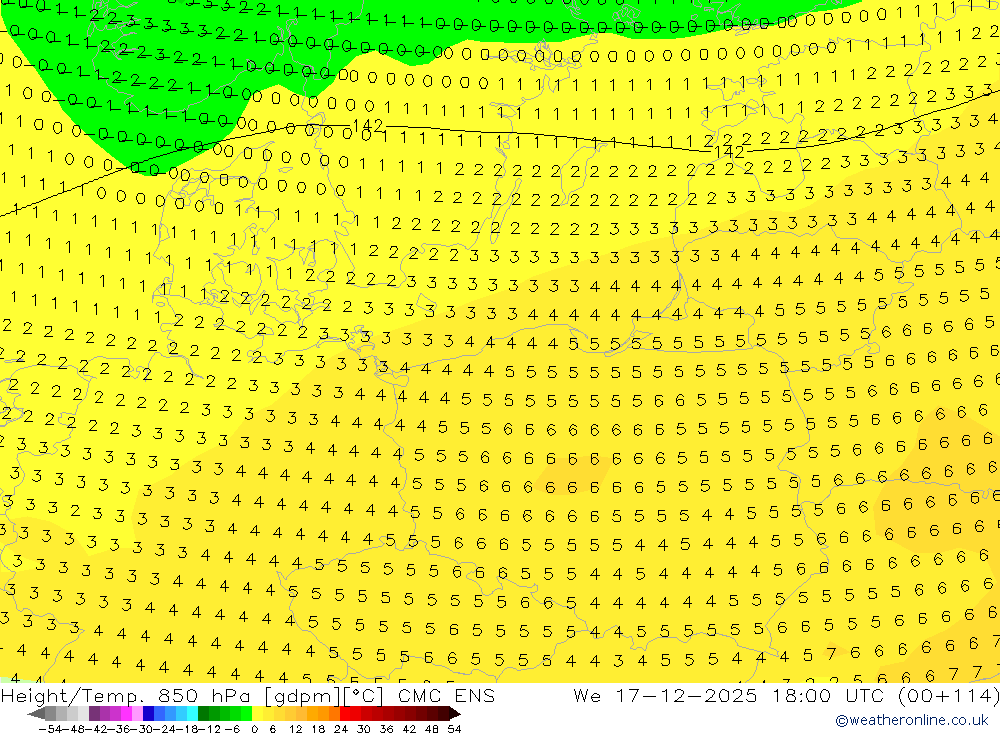Click the 0 legend scale value
1000x733 pixels.
pos(254,729)
